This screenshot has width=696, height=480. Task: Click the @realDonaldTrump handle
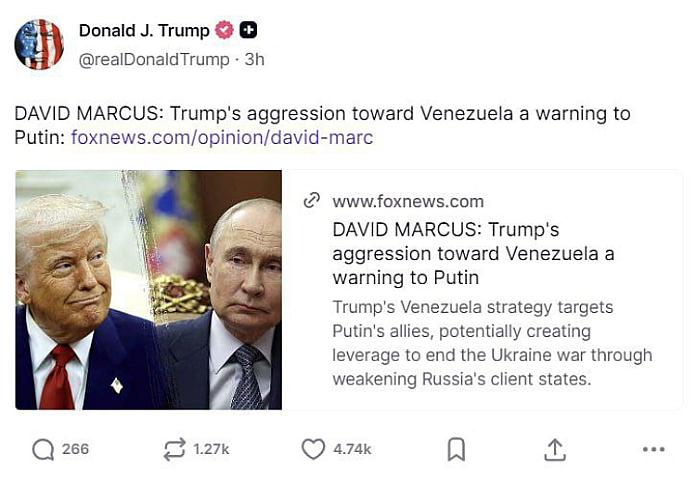coord(154,60)
